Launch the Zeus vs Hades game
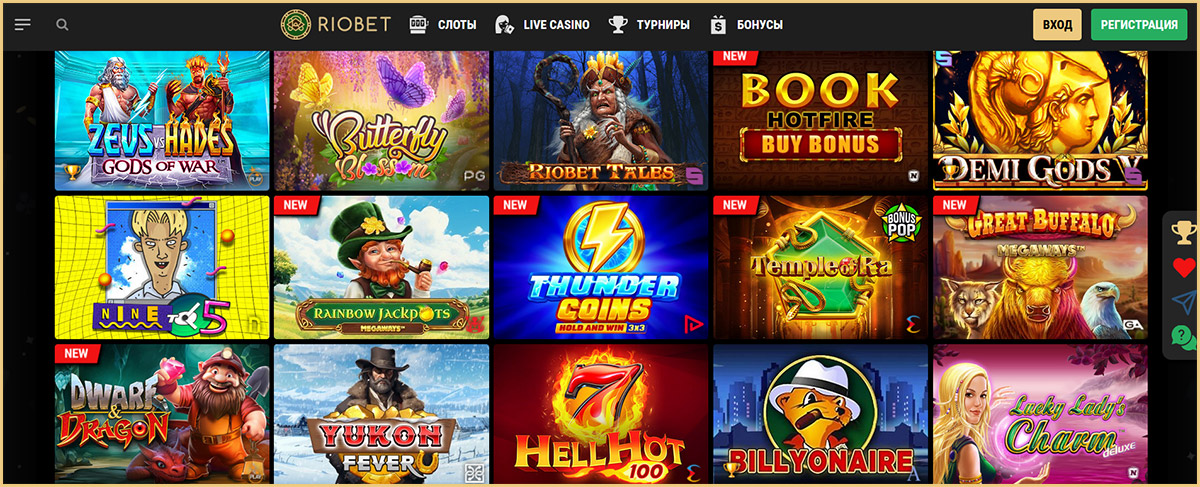 (x=162, y=120)
